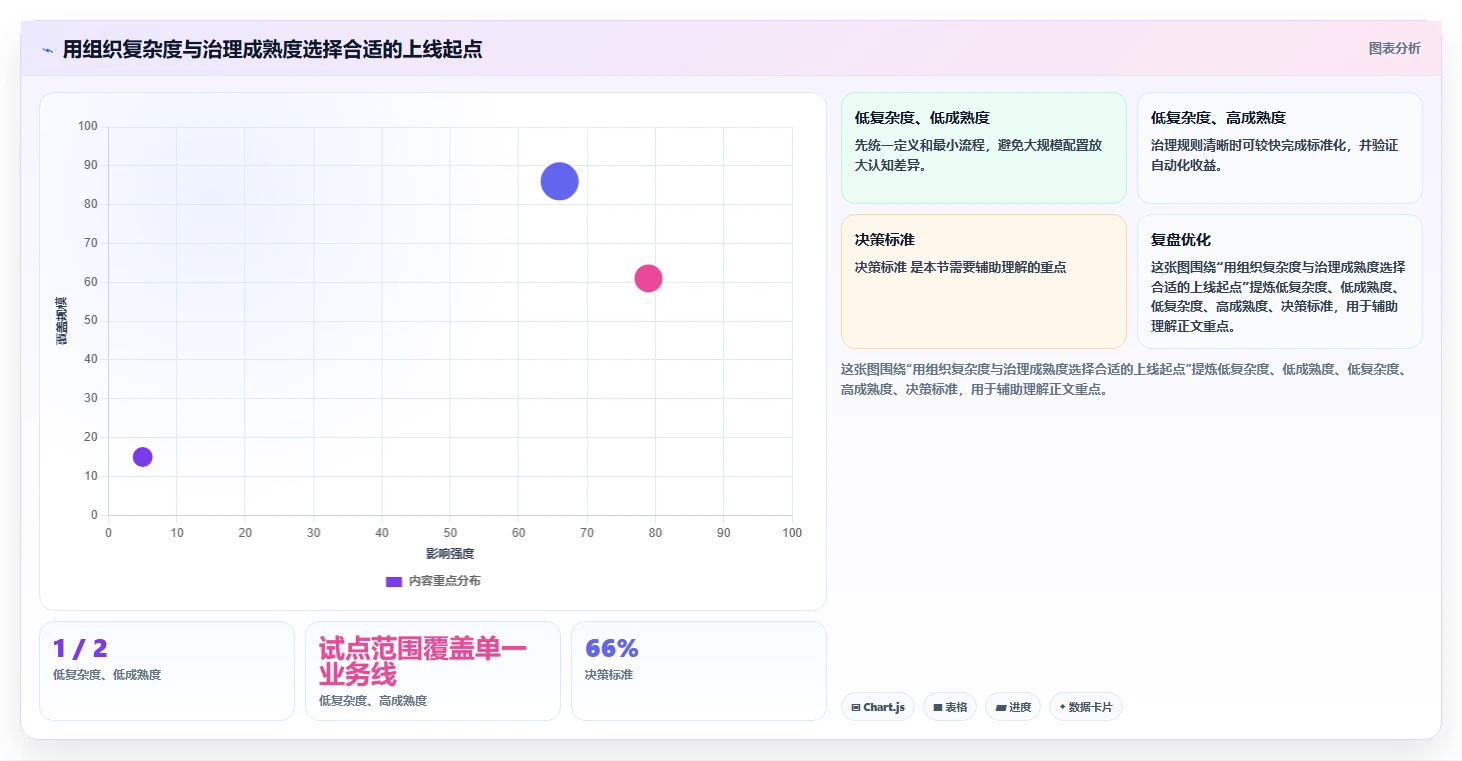Click 低复杂度、低成熟度 label under 1 / 2
Screen dimensions: 1462x761
[x=107, y=675]
